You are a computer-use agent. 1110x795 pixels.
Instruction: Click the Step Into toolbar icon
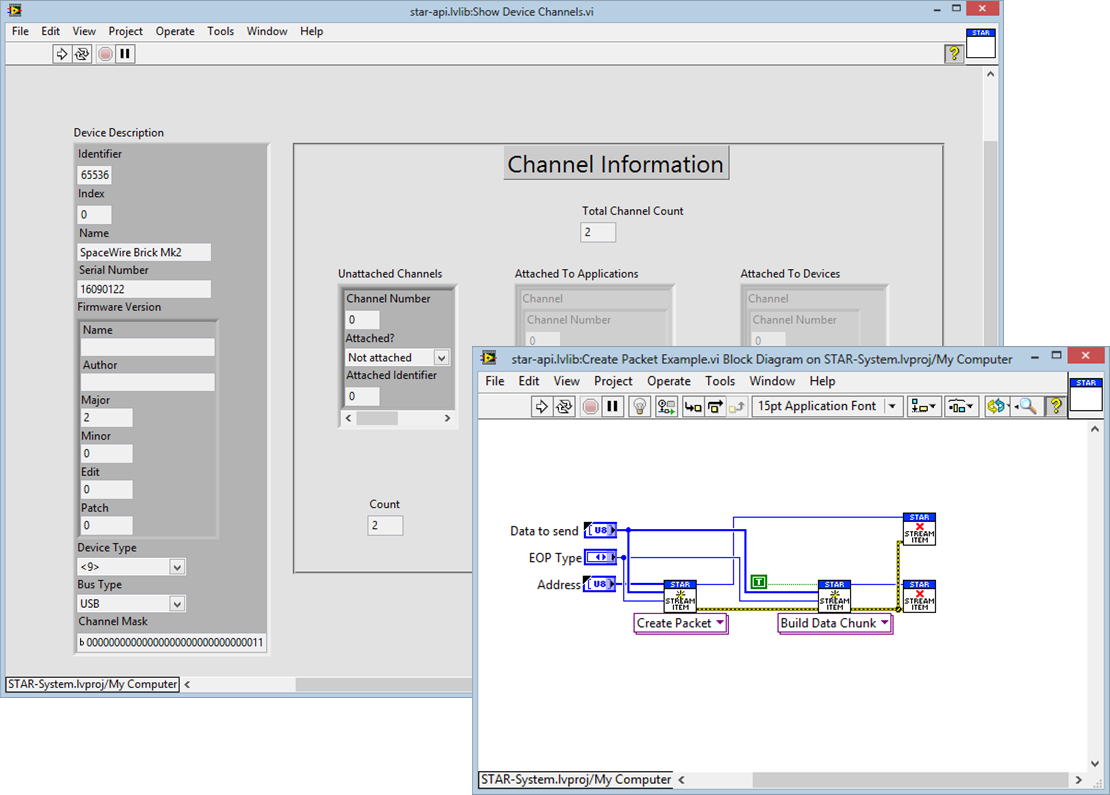[693, 406]
